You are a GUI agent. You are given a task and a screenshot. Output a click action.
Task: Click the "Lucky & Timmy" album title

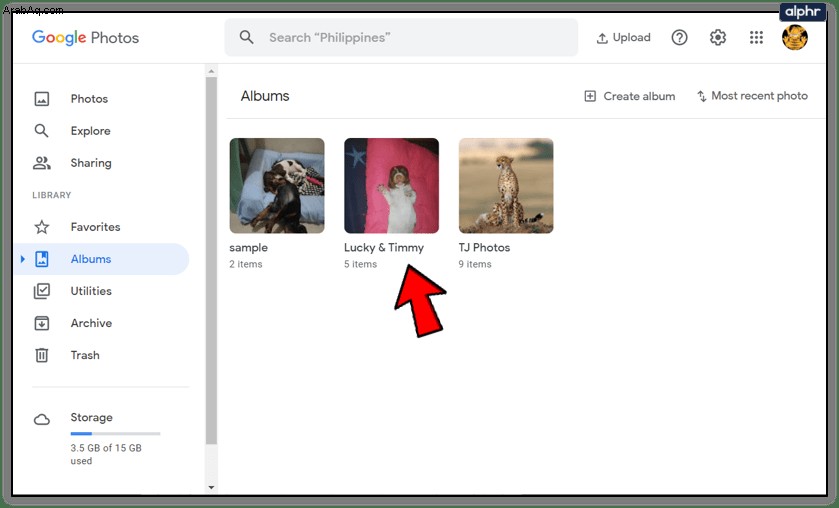click(x=384, y=248)
